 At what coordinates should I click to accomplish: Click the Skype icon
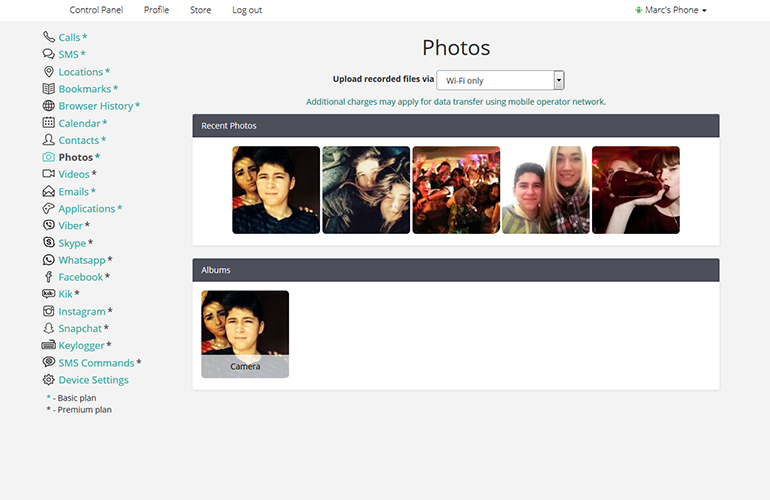[49, 243]
